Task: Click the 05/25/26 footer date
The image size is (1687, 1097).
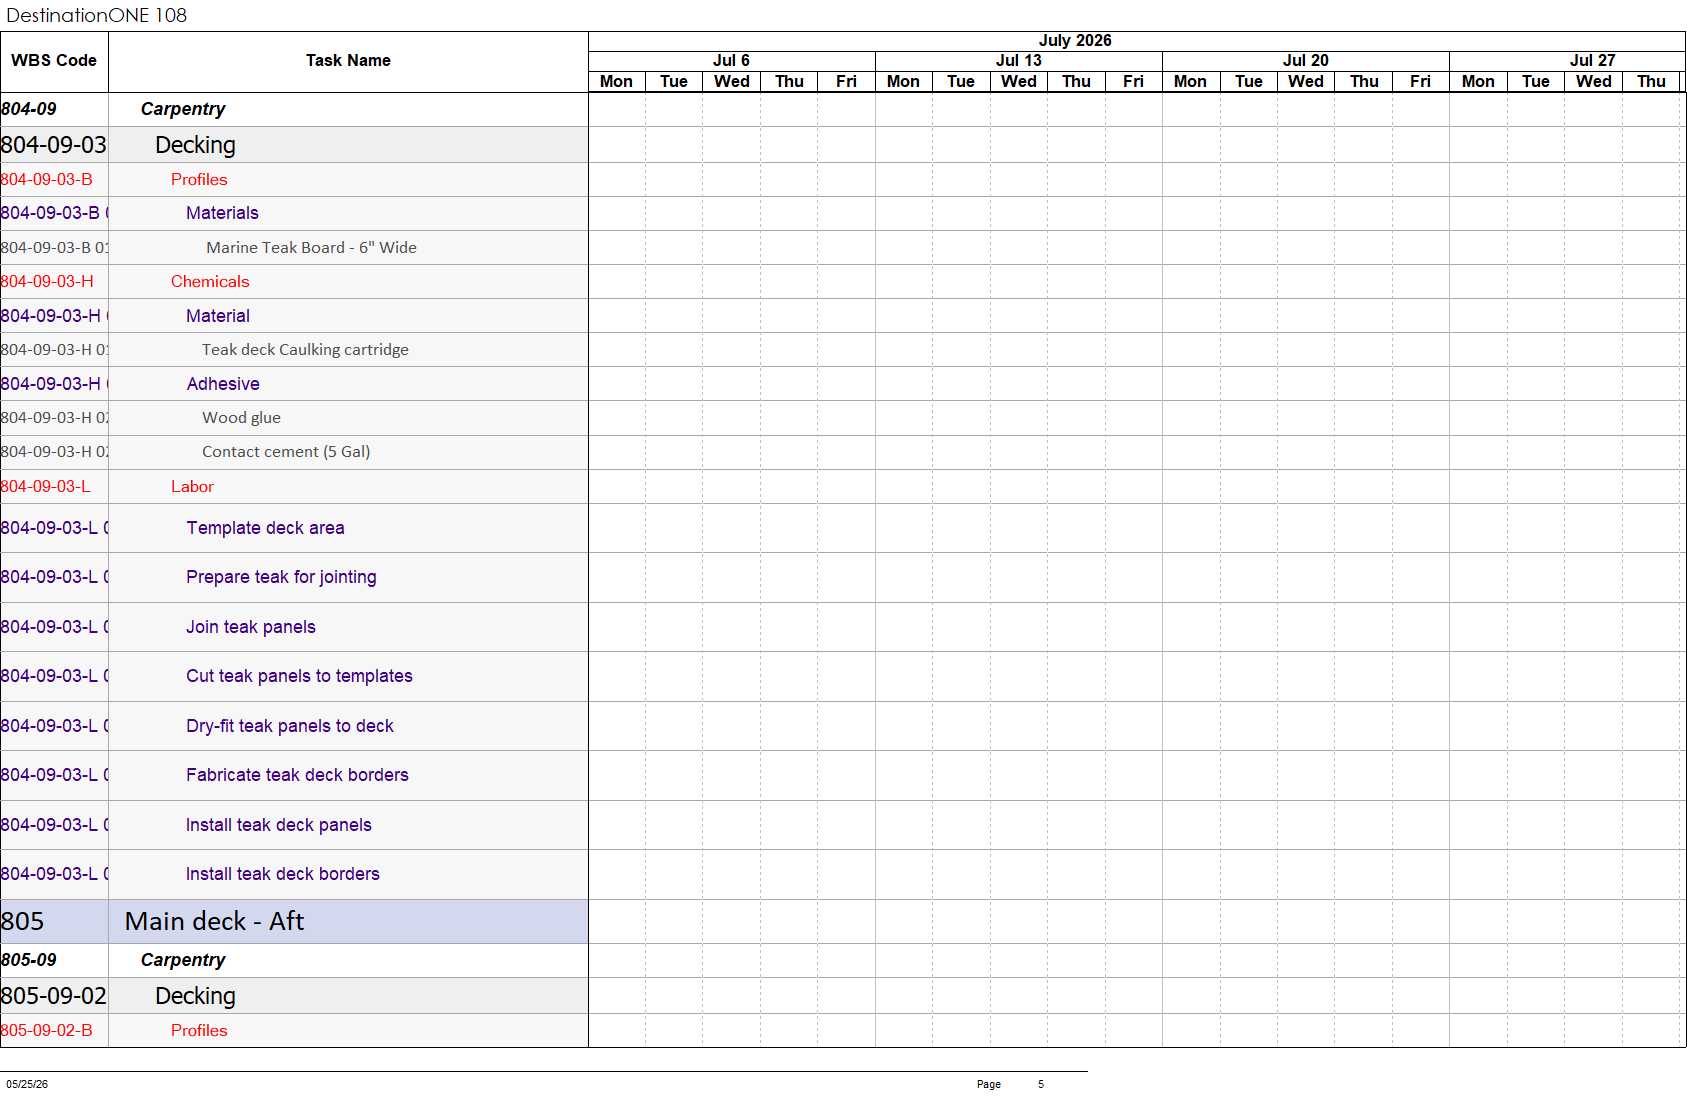Action: (27, 1084)
